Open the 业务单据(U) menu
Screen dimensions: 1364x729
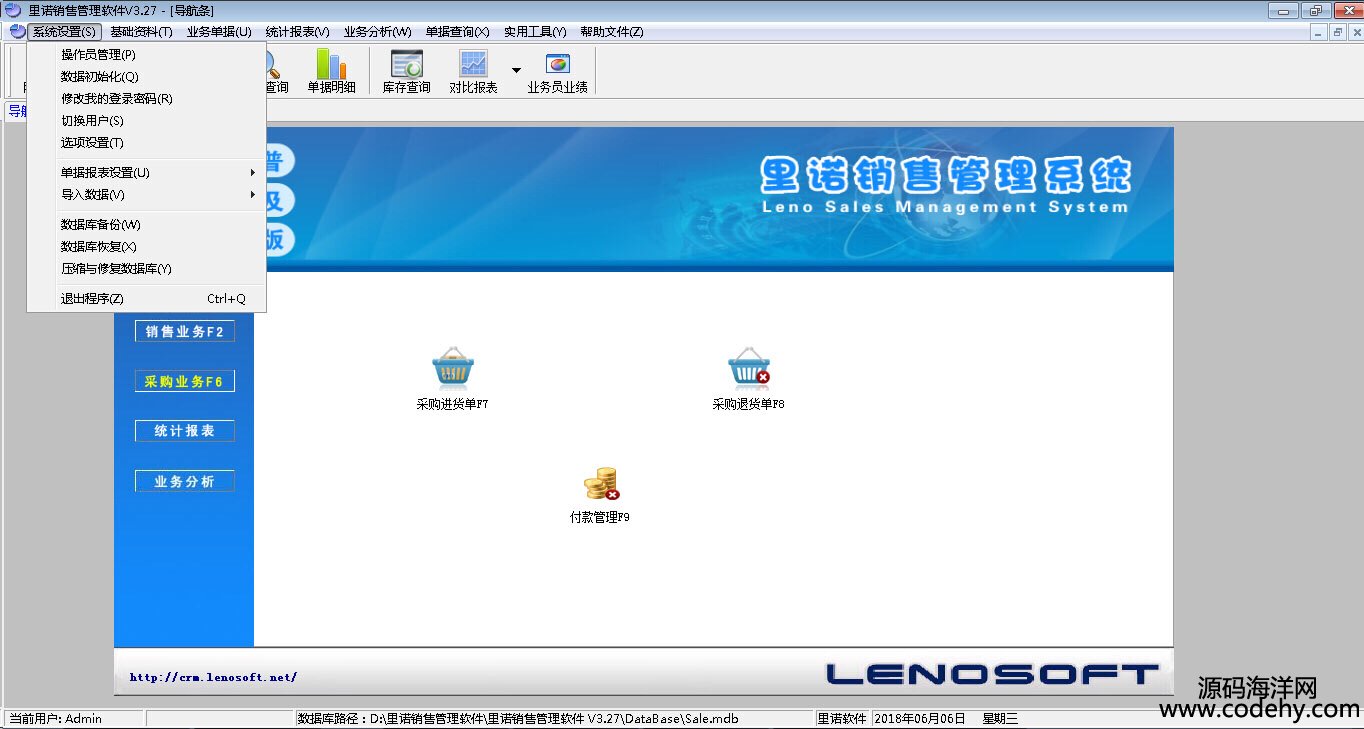tap(219, 32)
